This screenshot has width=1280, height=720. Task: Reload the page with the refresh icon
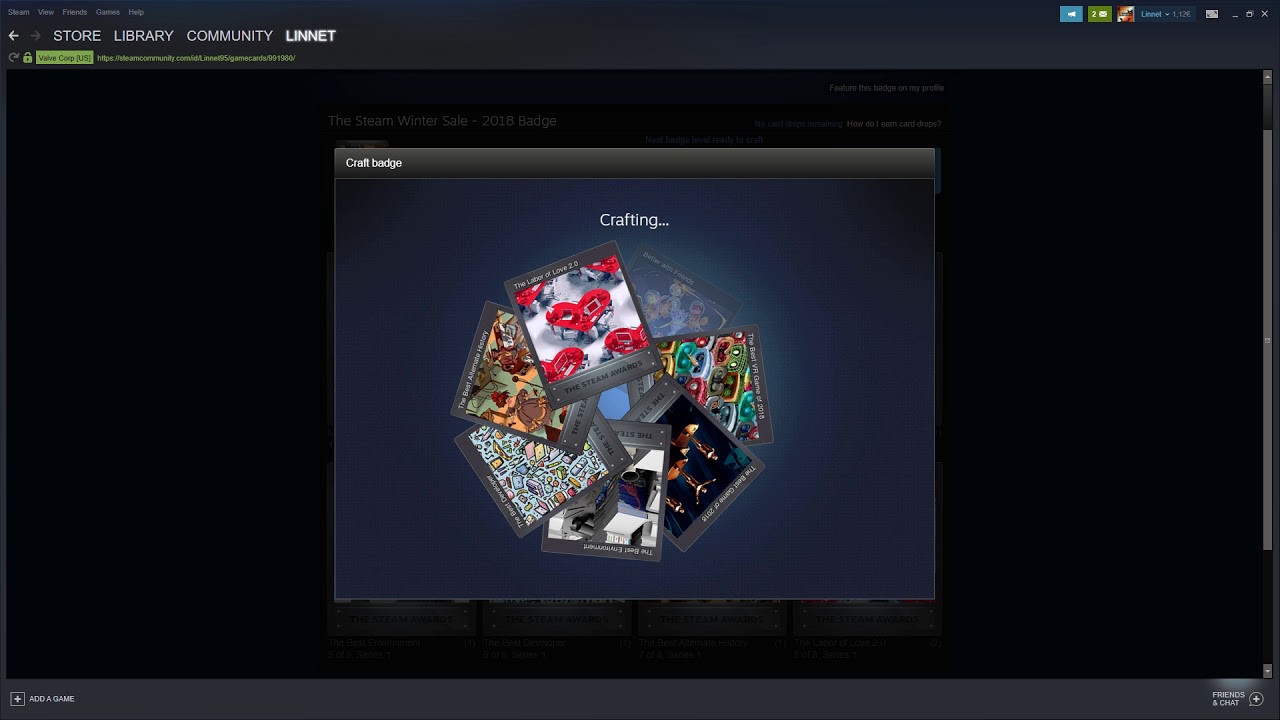point(13,58)
